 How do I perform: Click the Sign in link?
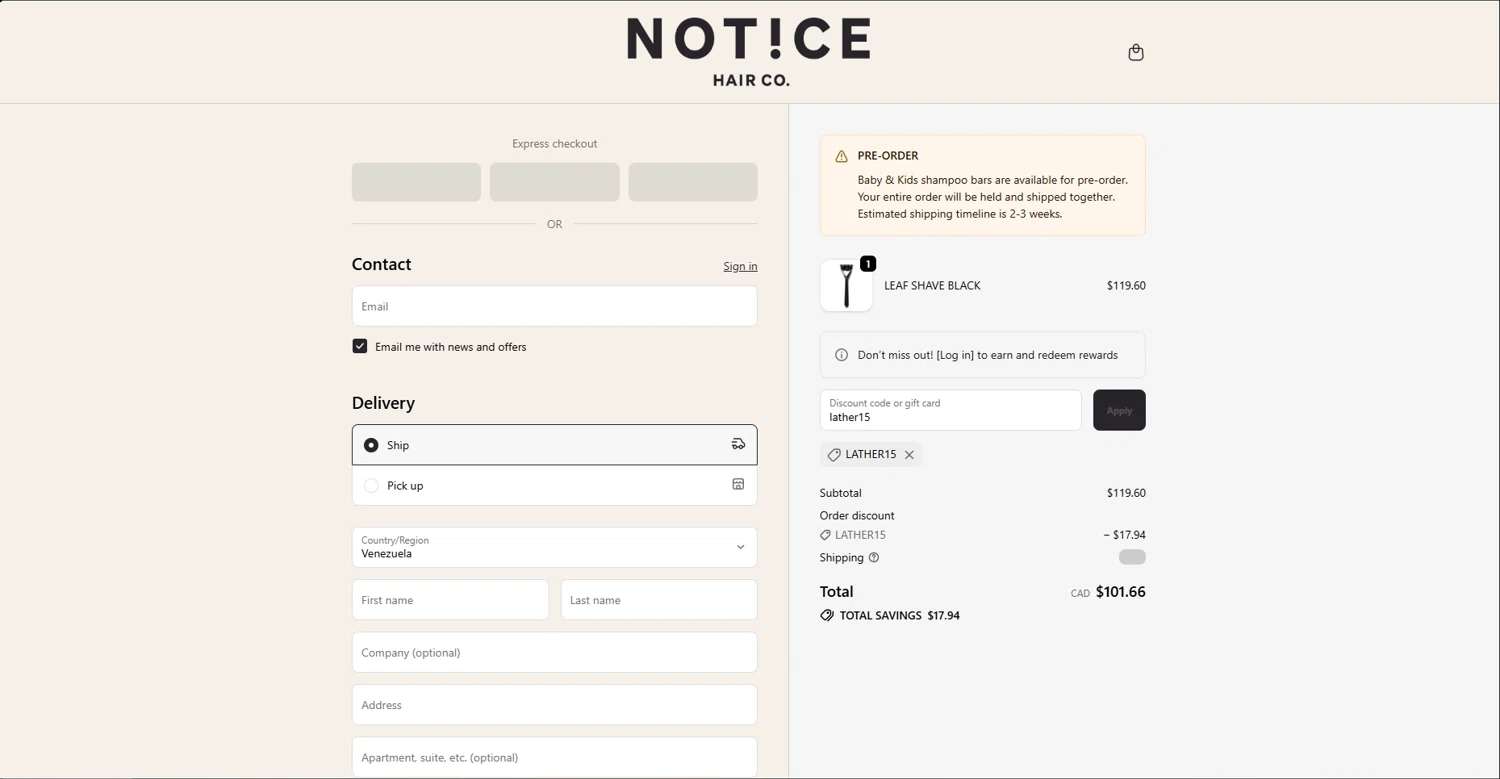740,266
